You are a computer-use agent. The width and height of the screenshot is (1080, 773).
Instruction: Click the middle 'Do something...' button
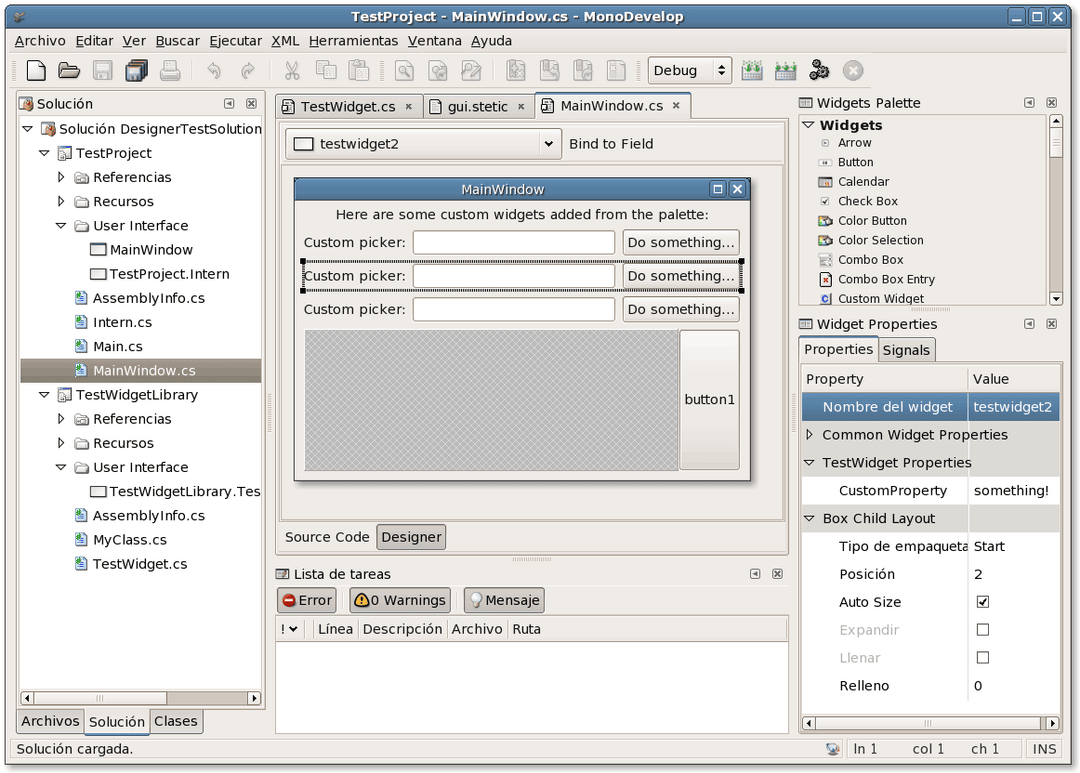(x=681, y=275)
